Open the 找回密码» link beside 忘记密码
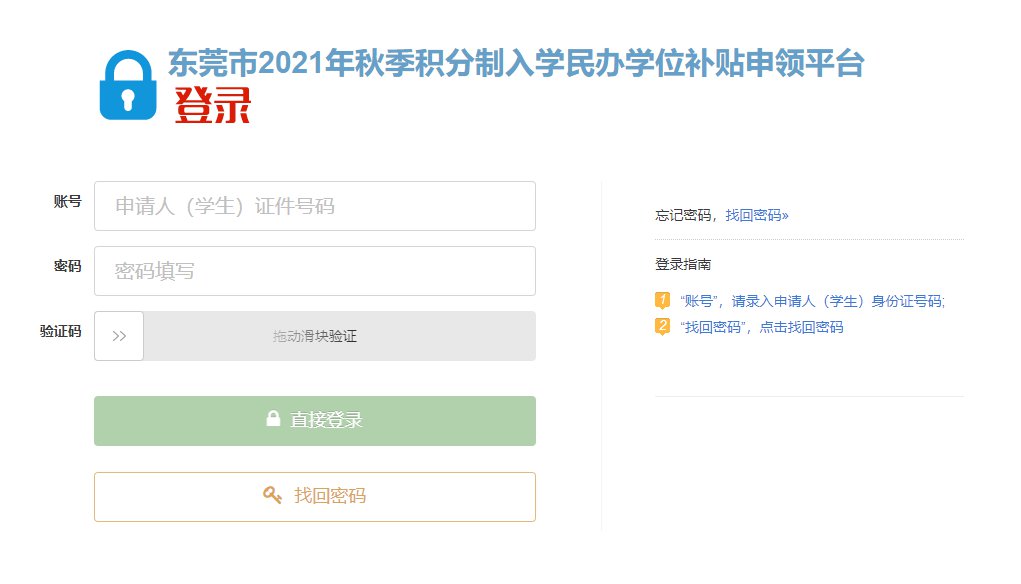 tap(757, 215)
